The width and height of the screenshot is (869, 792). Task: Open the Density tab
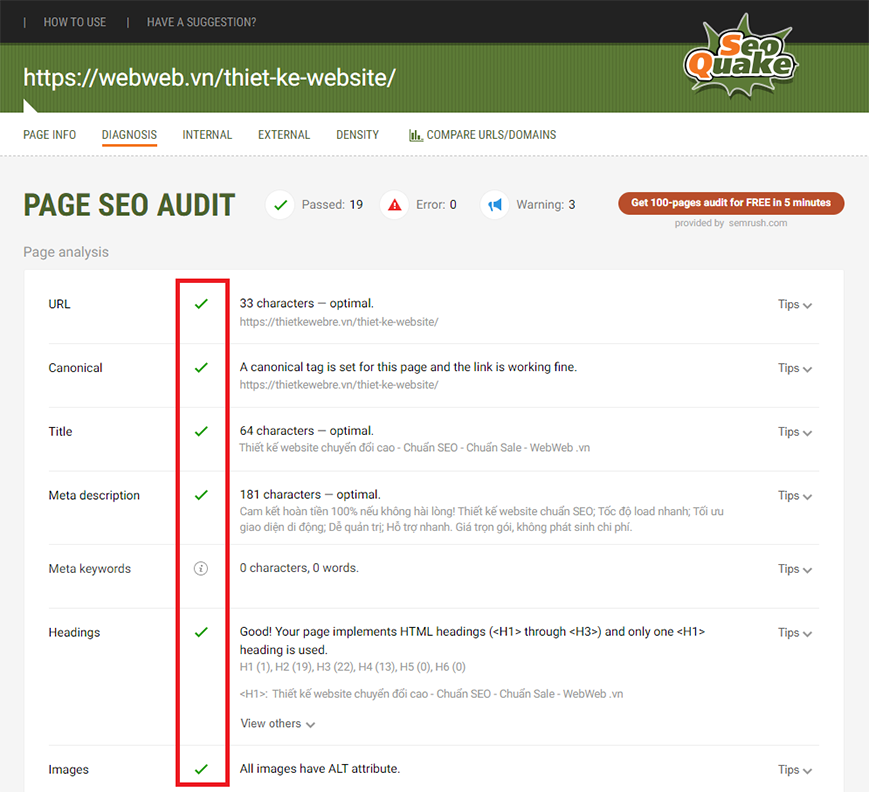[x=357, y=135]
